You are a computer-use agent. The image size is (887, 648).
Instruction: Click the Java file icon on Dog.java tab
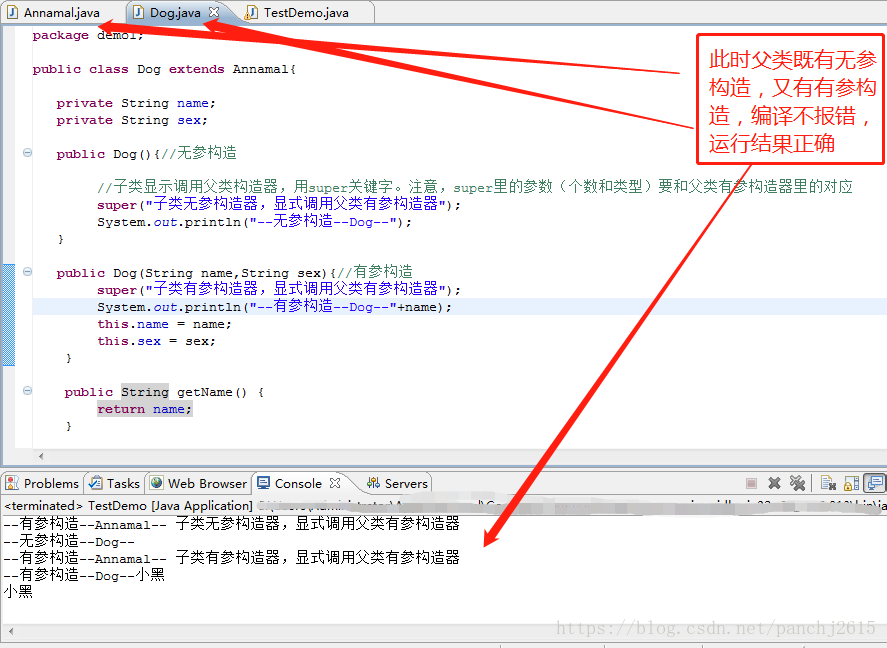click(138, 12)
